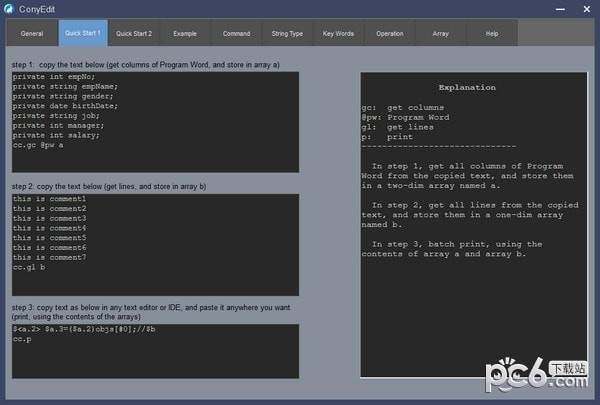Show the String Type tab
Viewport: 600px width, 405px height.
(x=287, y=33)
